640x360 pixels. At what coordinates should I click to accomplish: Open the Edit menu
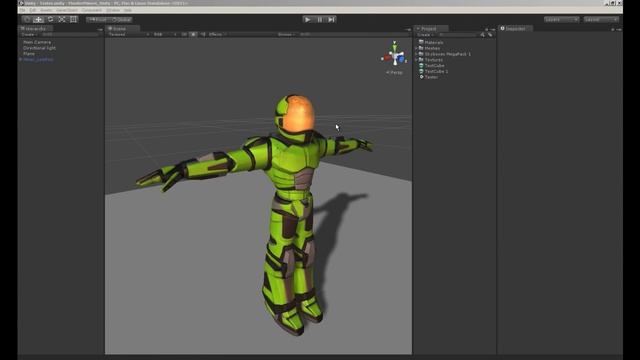33,10
